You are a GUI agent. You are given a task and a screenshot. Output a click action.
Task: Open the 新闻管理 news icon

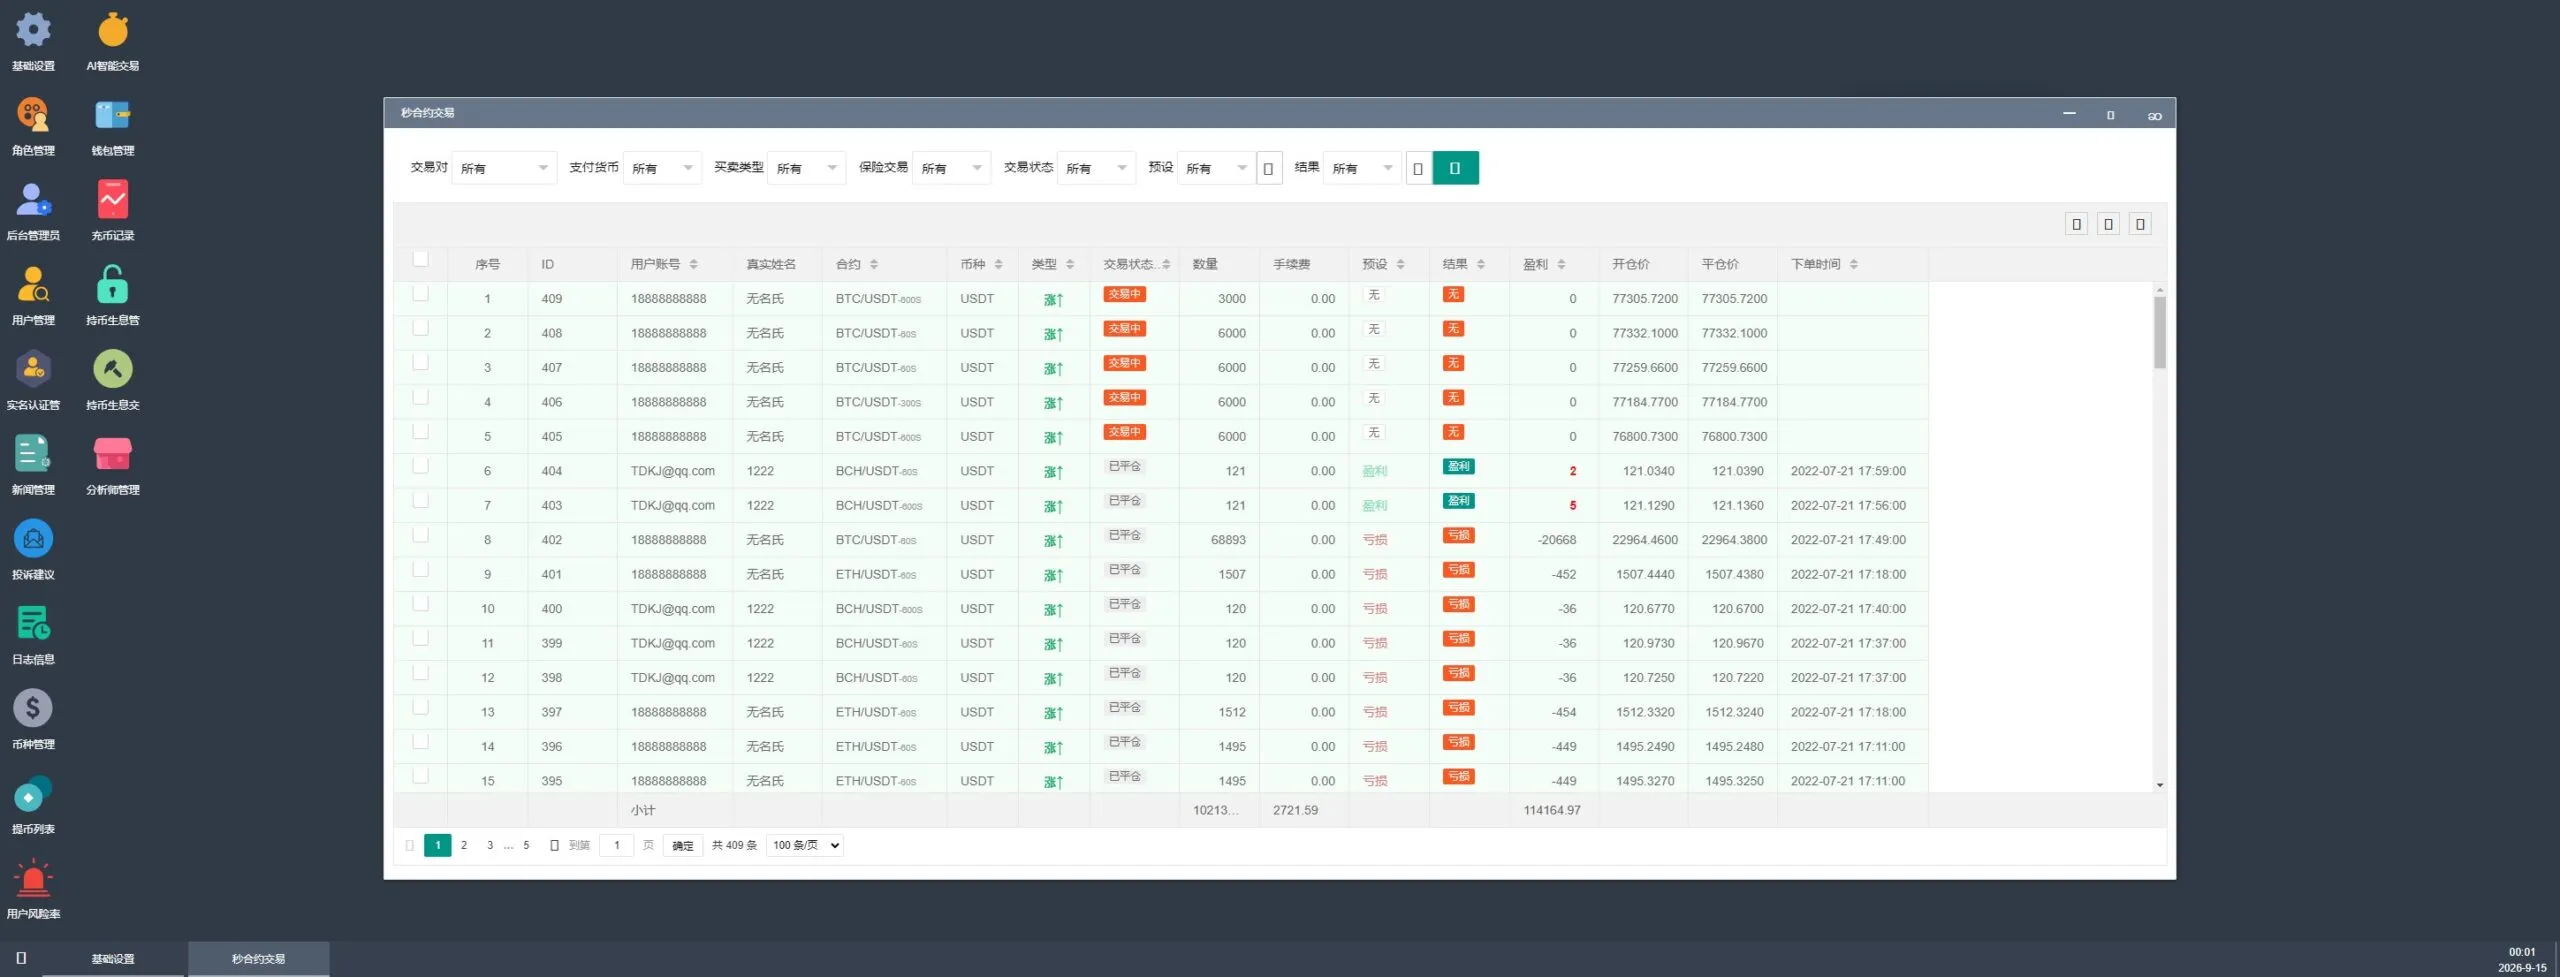point(33,454)
